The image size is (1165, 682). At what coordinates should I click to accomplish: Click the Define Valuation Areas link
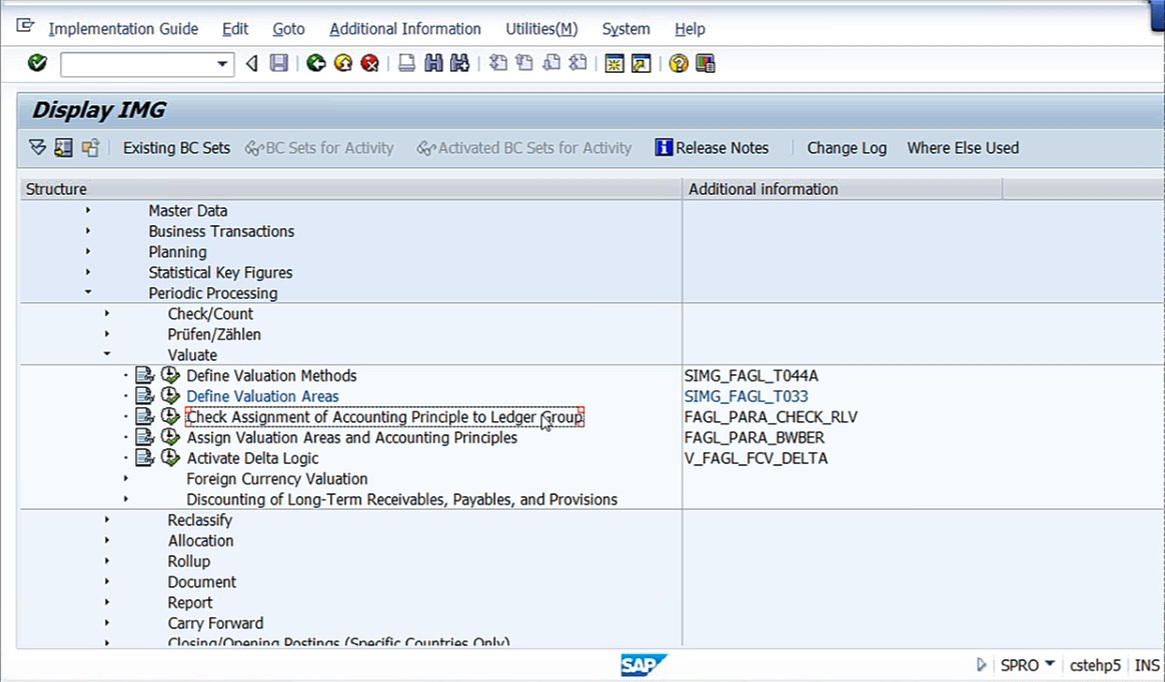coord(262,396)
